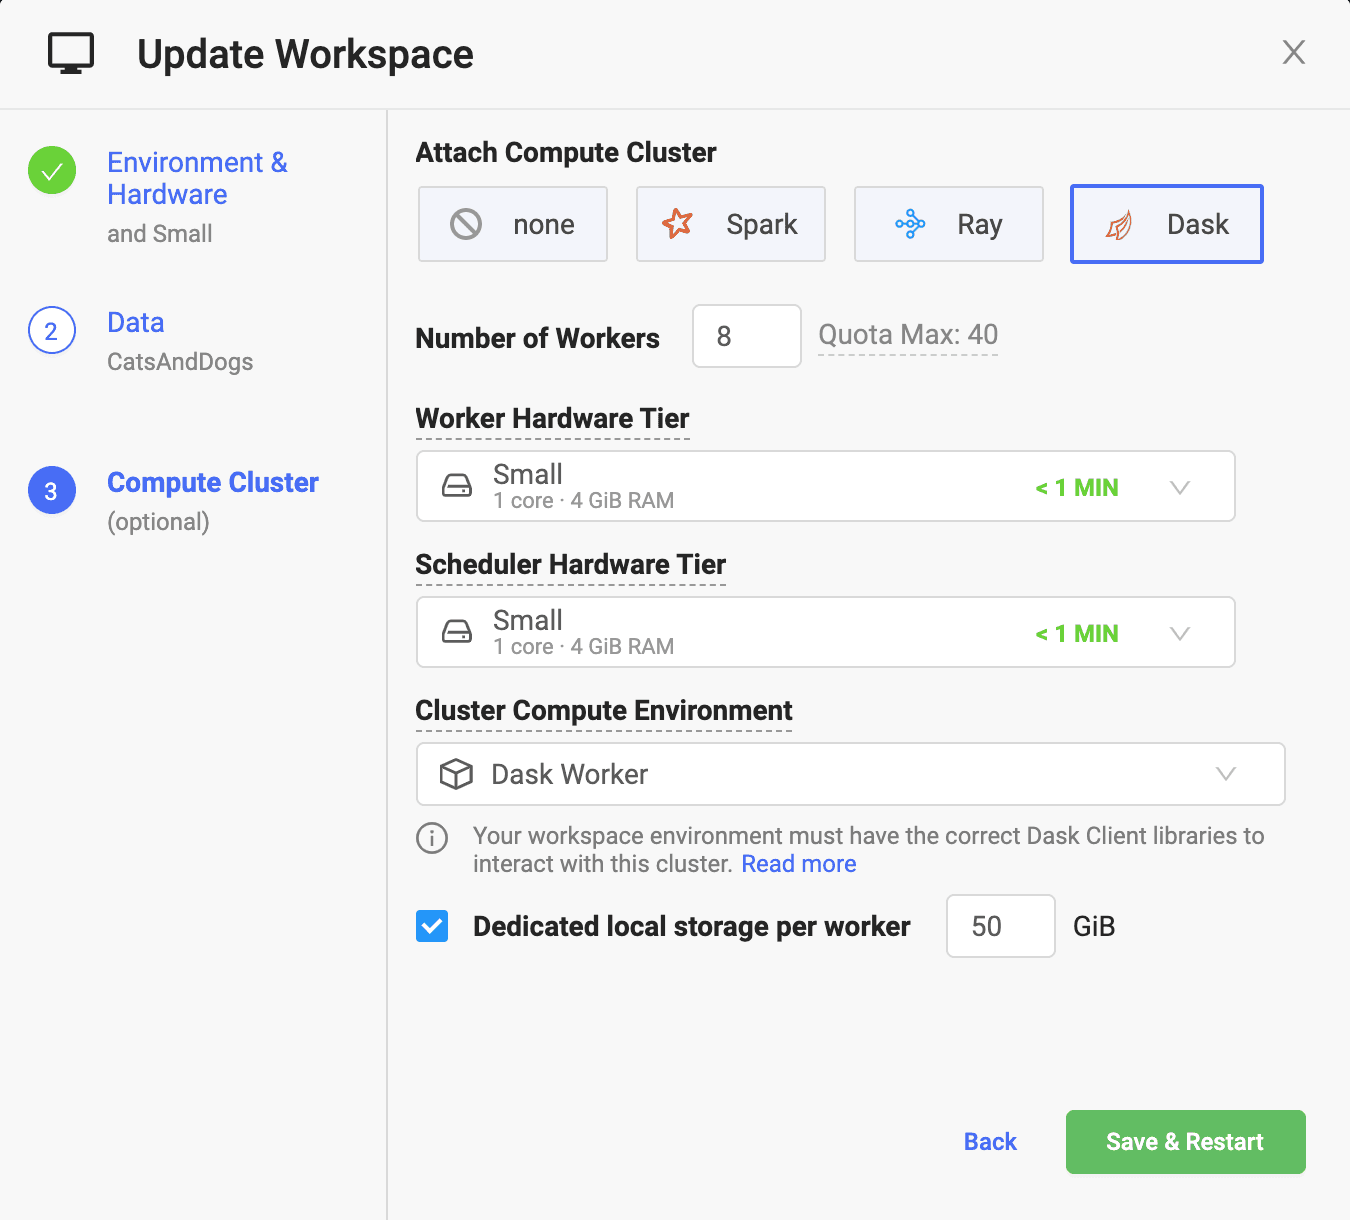Click the Ray cluster icon
The width and height of the screenshot is (1350, 1220).
(x=910, y=223)
